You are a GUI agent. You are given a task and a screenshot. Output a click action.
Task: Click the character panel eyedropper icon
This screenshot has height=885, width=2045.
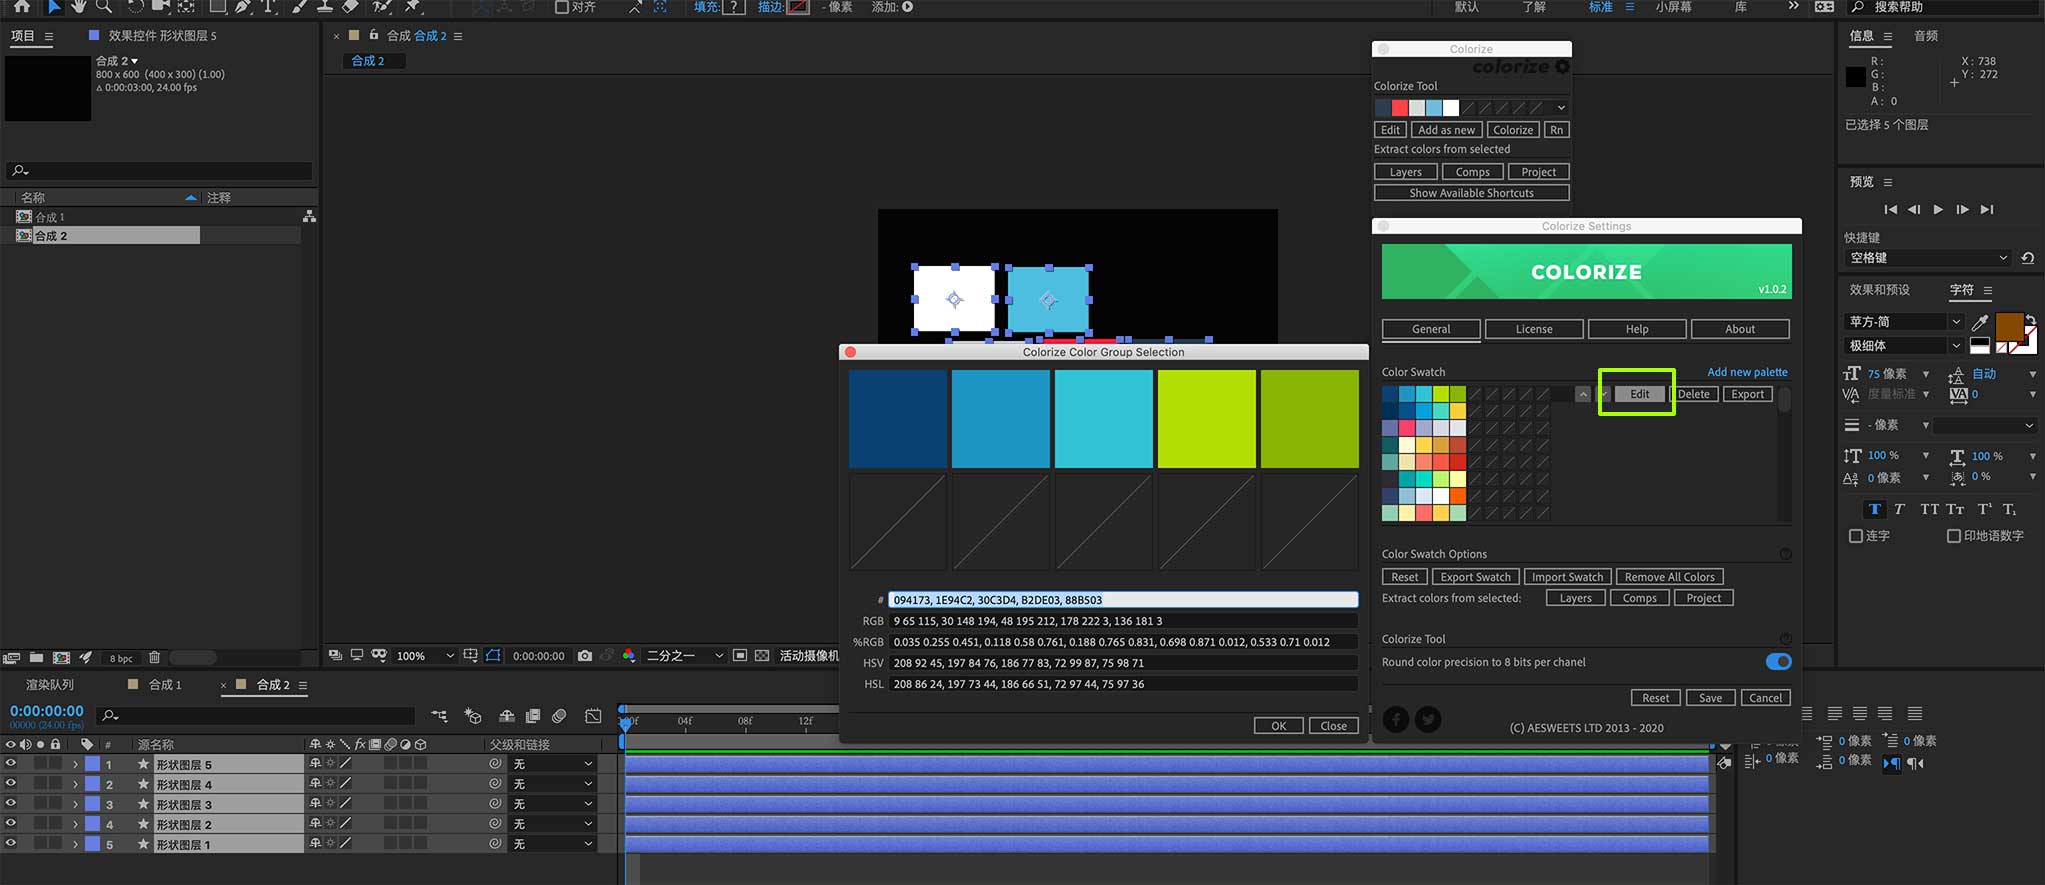point(1979,322)
